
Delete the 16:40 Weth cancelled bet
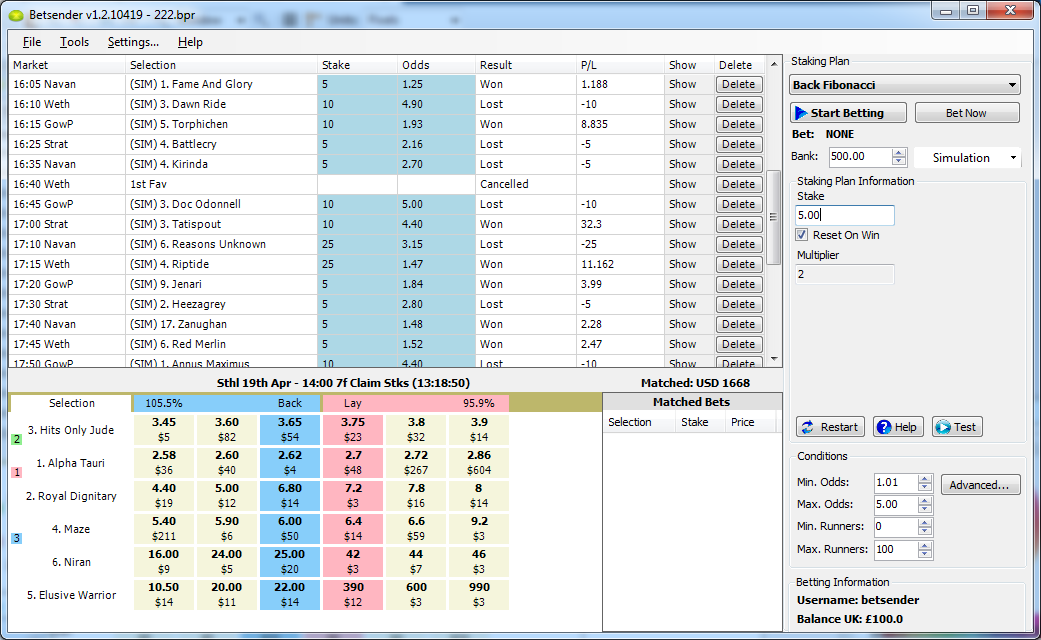pyautogui.click(x=738, y=184)
